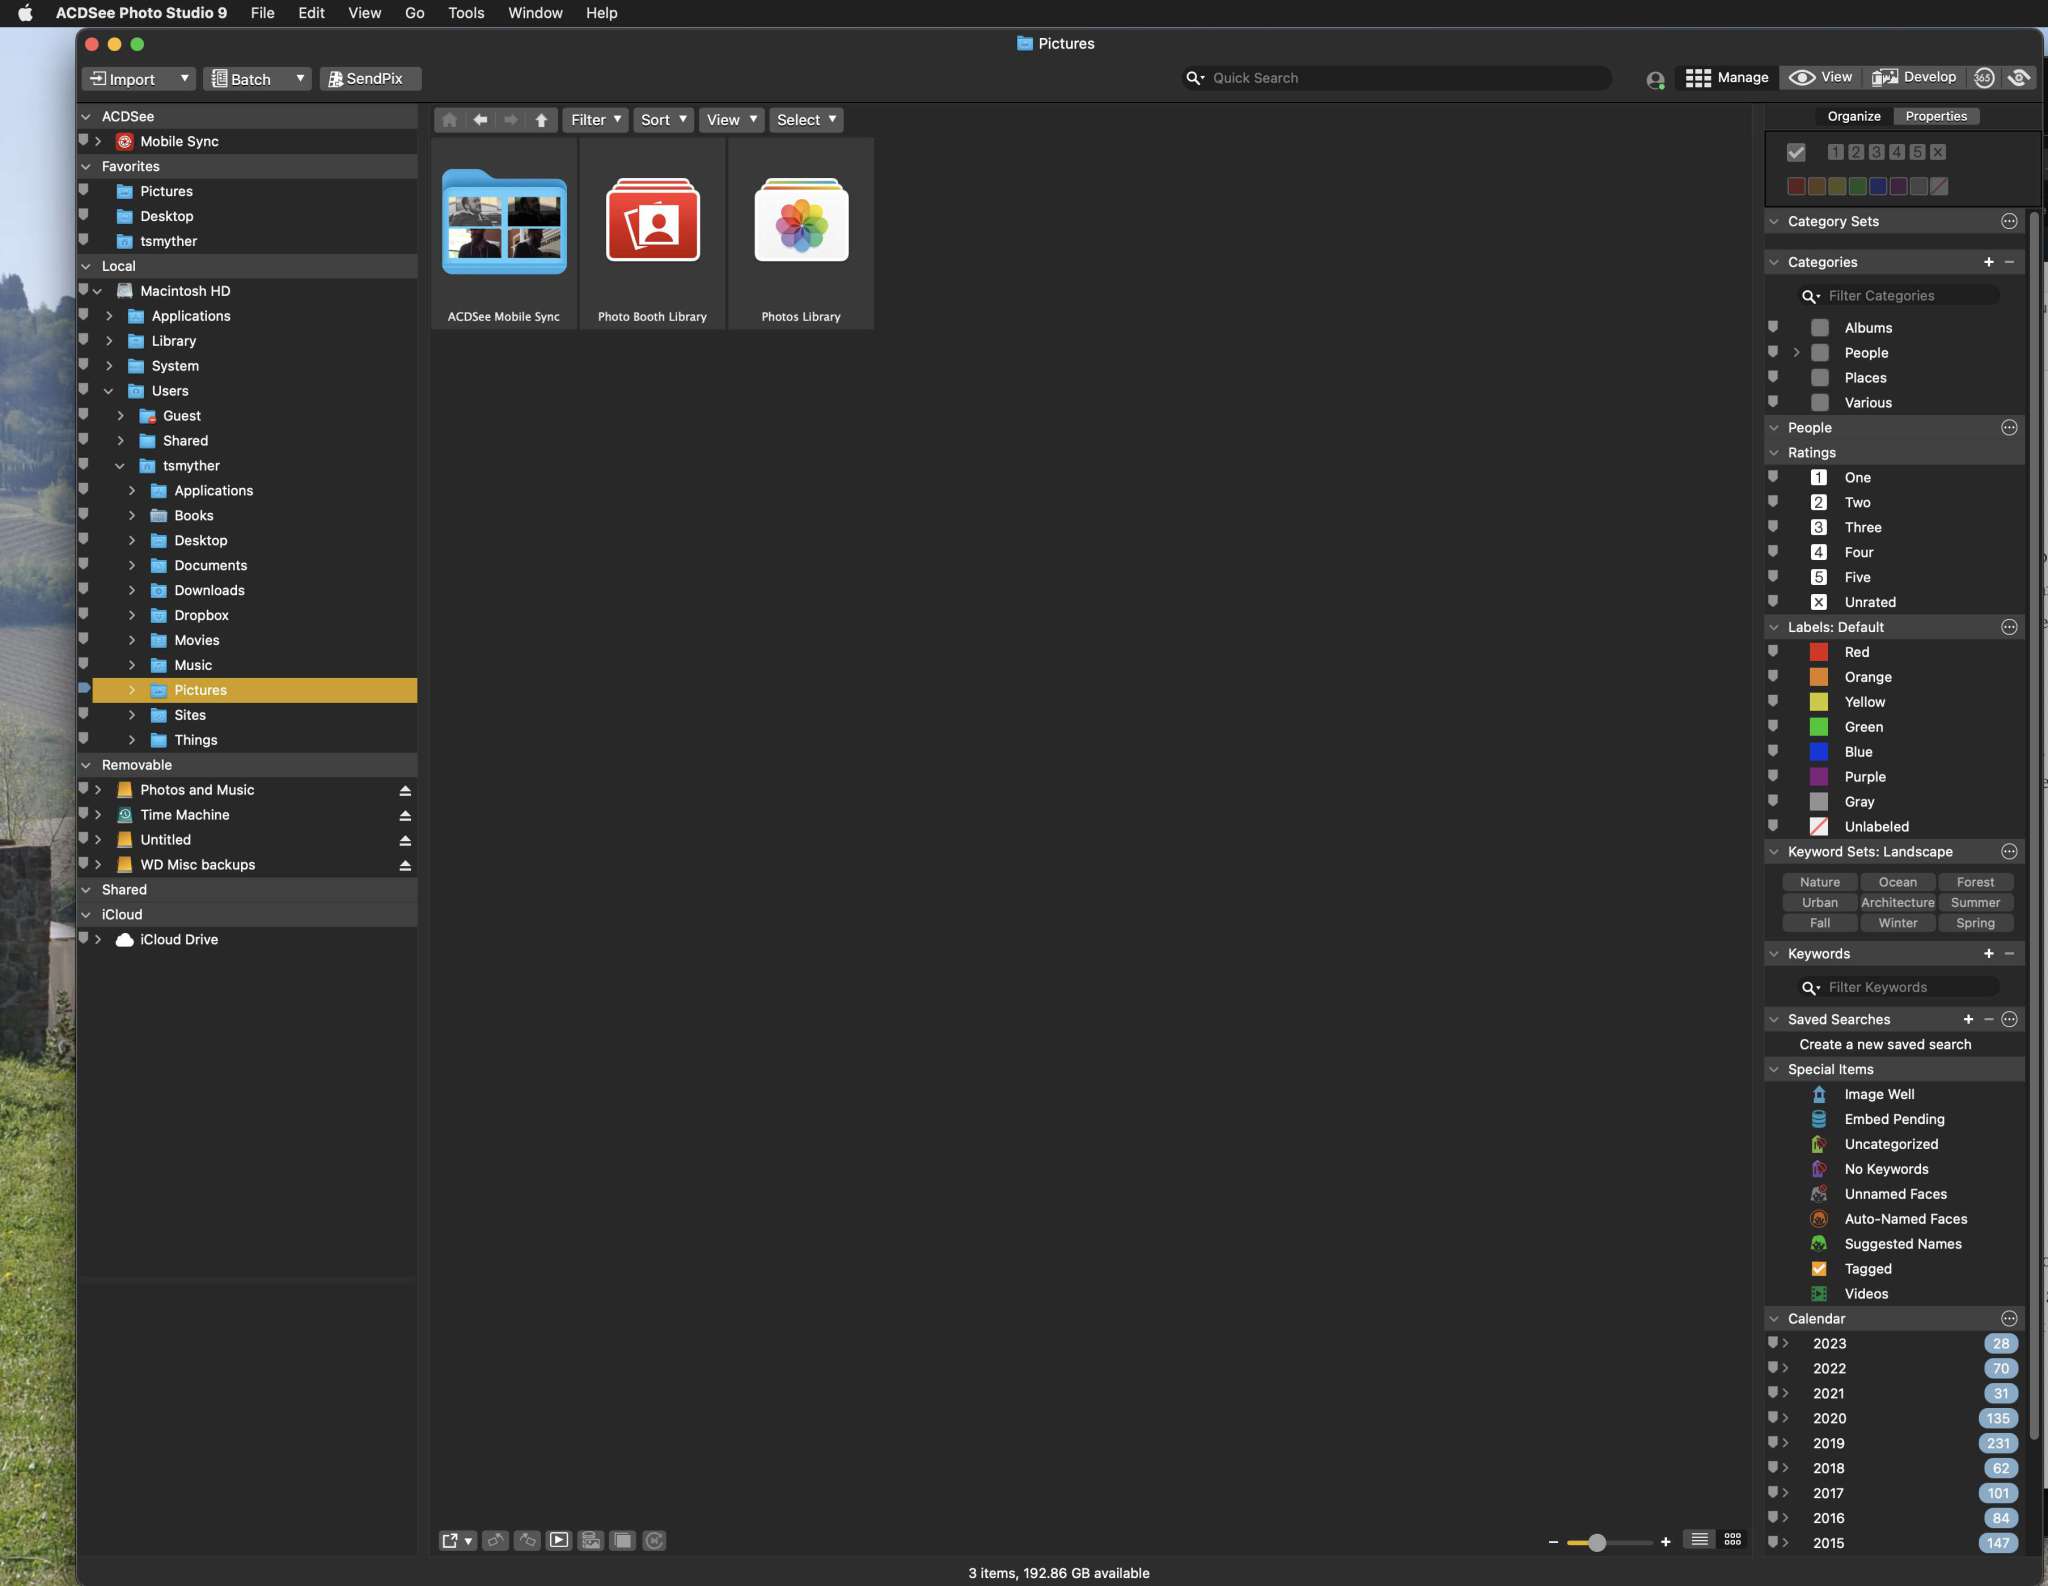Click the user avatar icon near Quick Search
This screenshot has width=2048, height=1586.
(x=1655, y=78)
